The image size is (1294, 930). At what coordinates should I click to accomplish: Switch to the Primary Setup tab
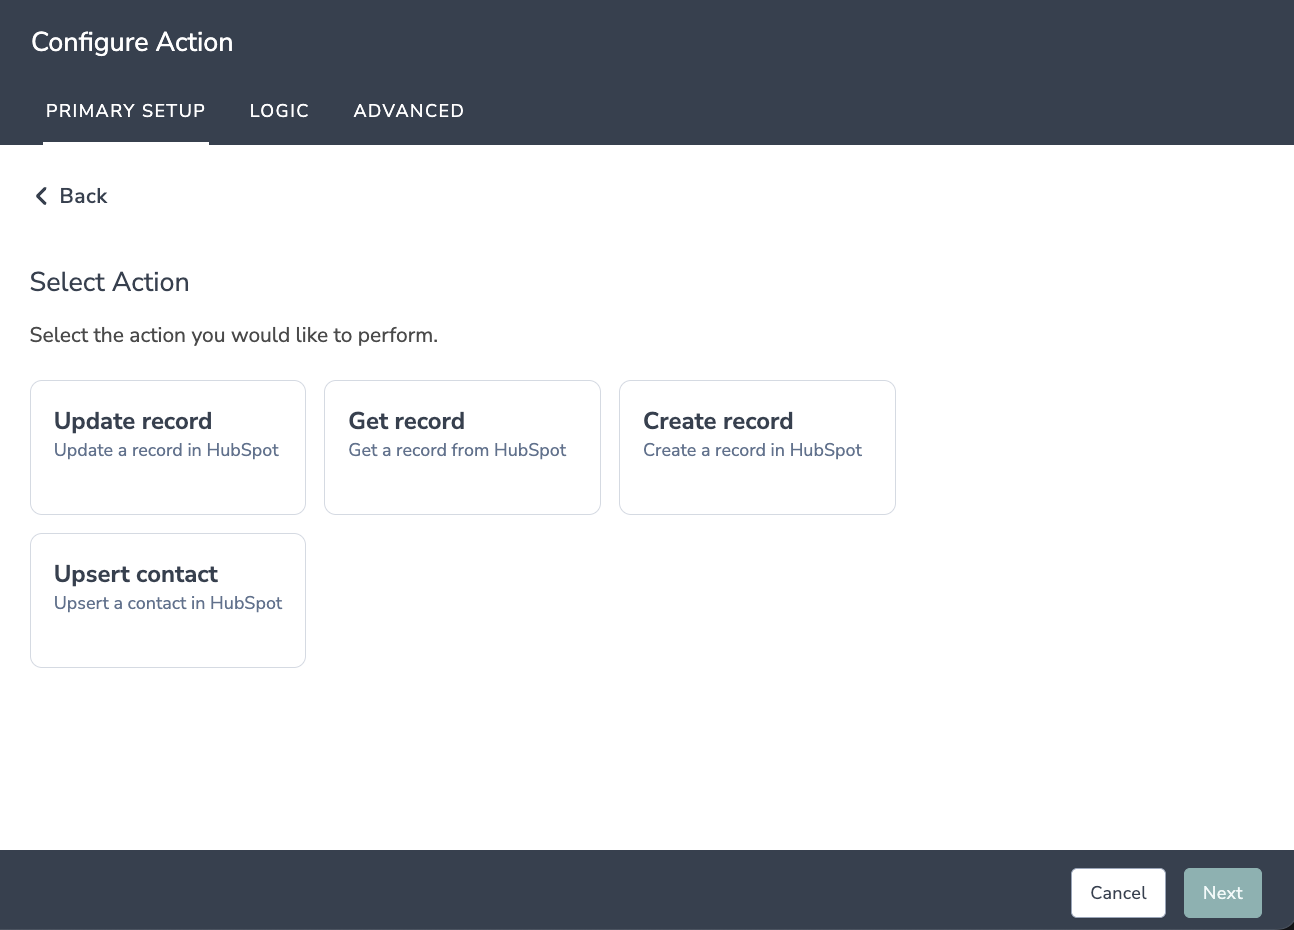pyautogui.click(x=126, y=111)
